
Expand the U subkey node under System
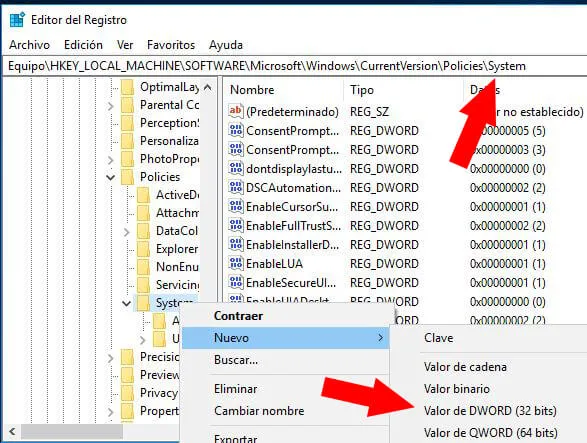click(143, 340)
